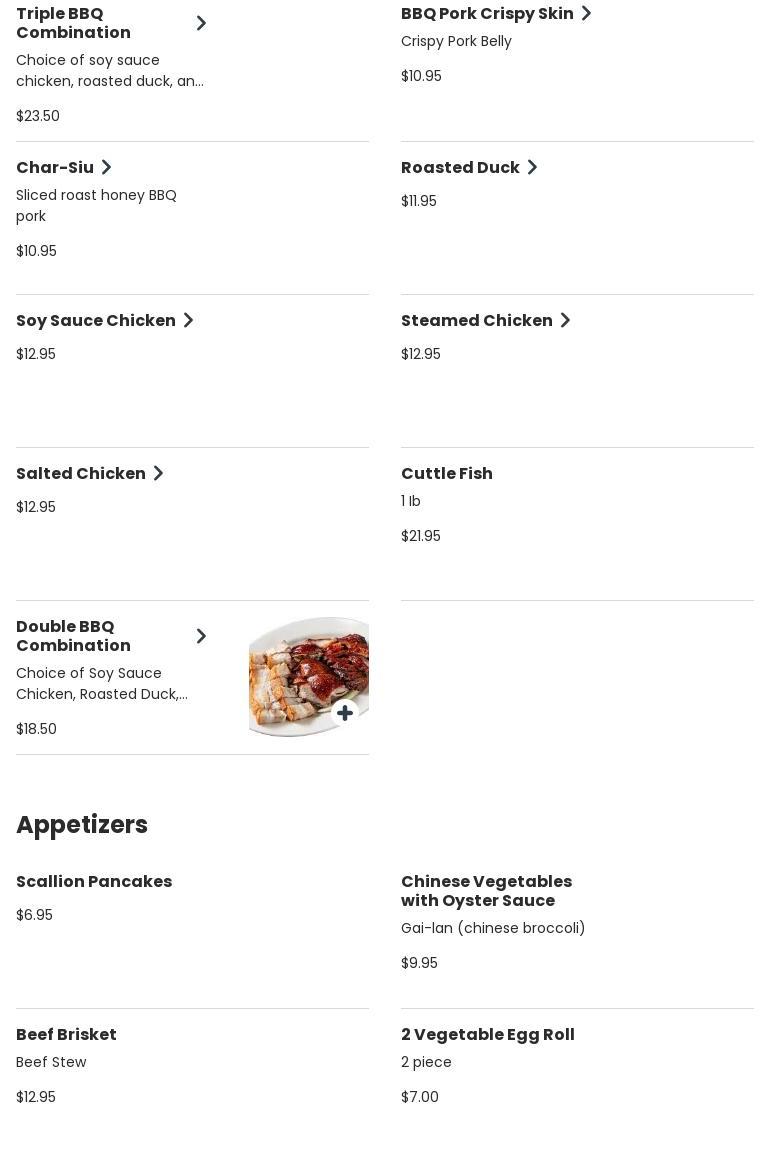This screenshot has width=770, height=1160.
Task: Click the chevron next to Char-Siu
Action: click(x=107, y=167)
